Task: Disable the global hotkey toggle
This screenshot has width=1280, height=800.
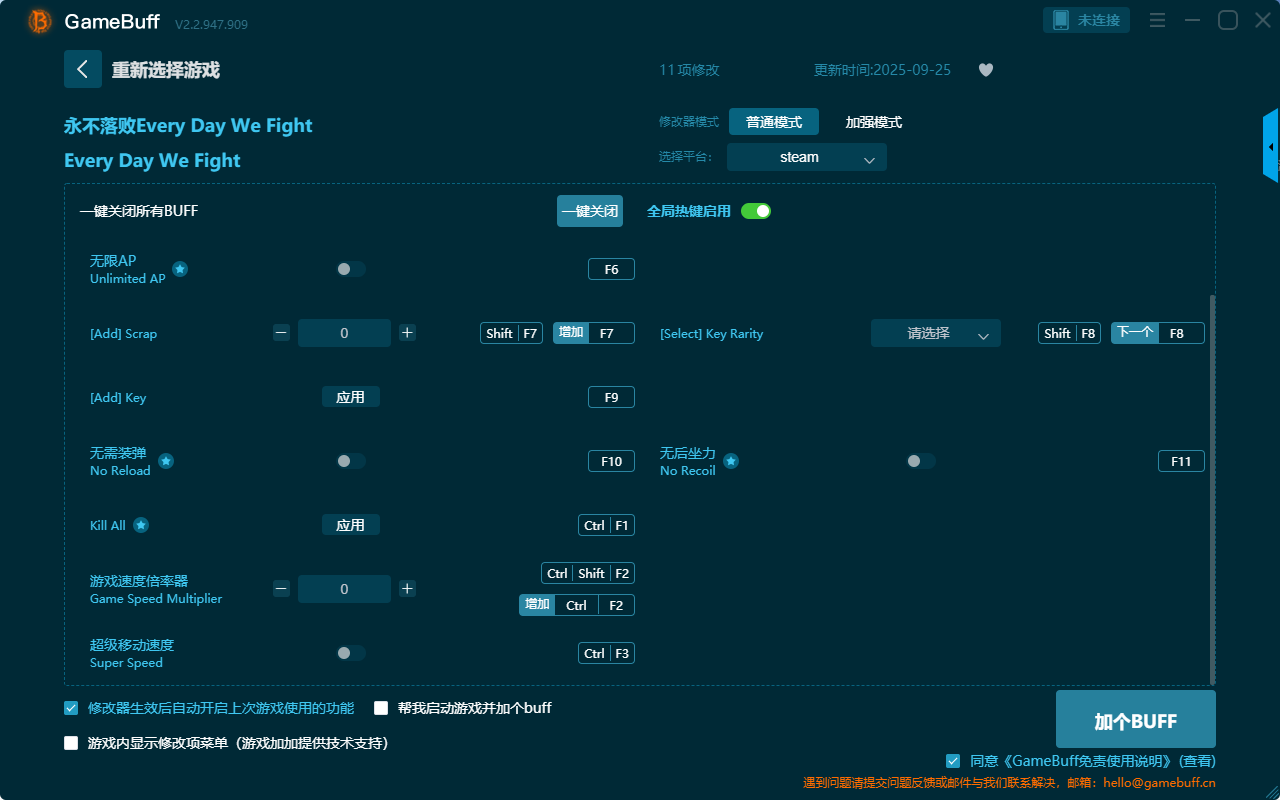Action: pyautogui.click(x=756, y=211)
